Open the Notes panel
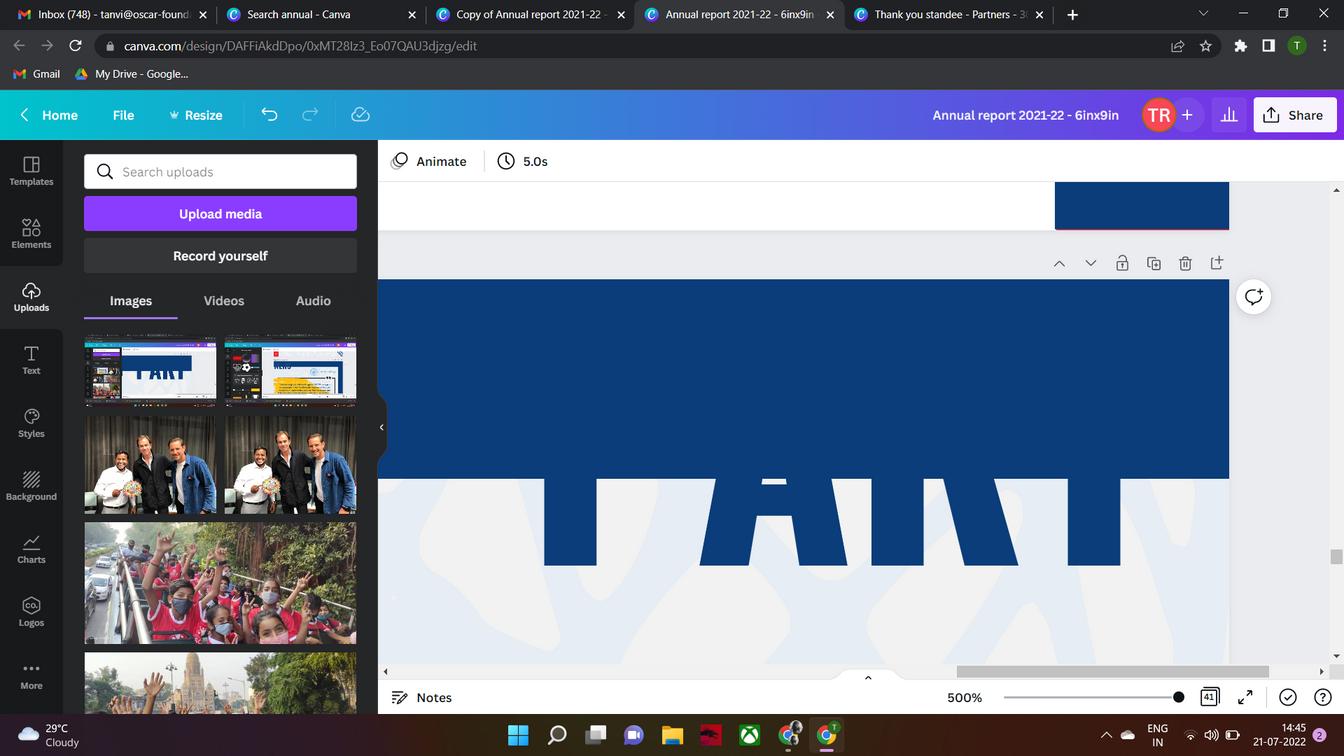The image size is (1344, 756). [x=421, y=697]
